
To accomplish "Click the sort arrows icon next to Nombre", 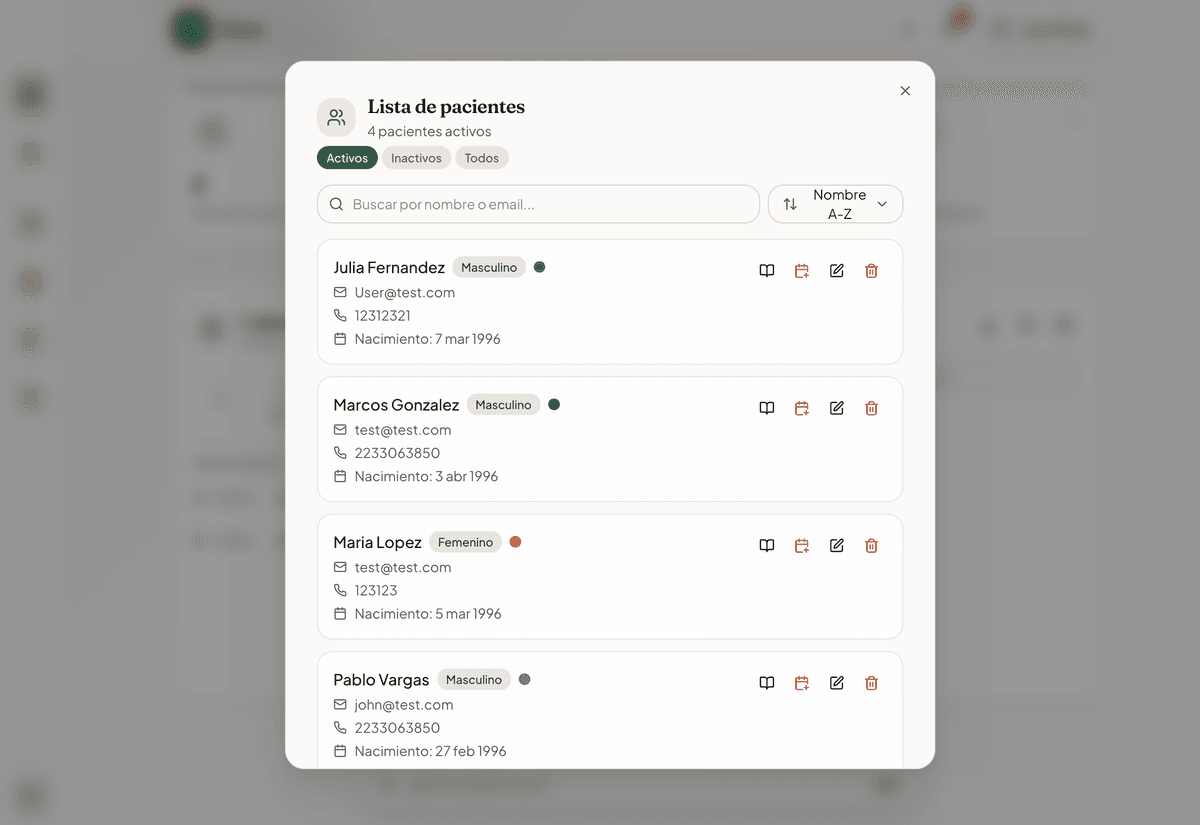I will (791, 204).
